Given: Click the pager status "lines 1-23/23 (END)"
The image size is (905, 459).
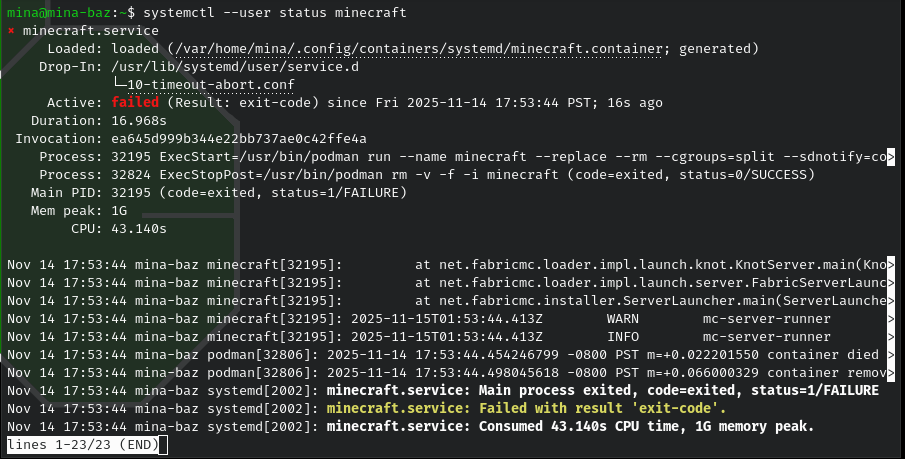Looking at the screenshot, I should (81, 444).
